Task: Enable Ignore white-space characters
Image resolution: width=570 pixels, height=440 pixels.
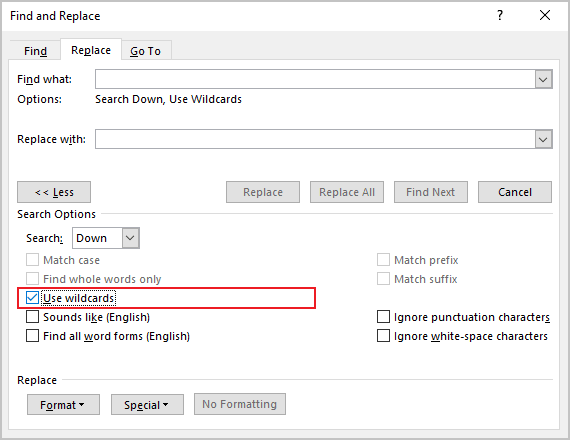Action: point(383,336)
